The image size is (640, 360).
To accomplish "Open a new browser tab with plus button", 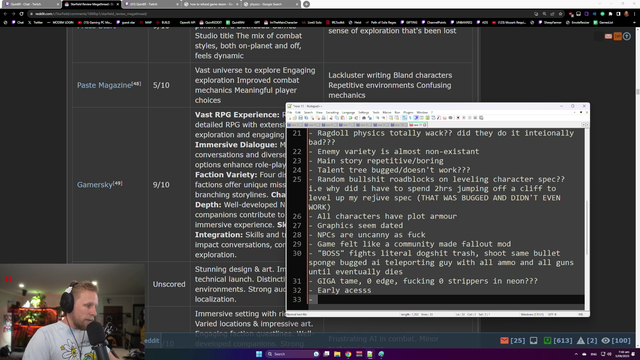I will (306, 4).
